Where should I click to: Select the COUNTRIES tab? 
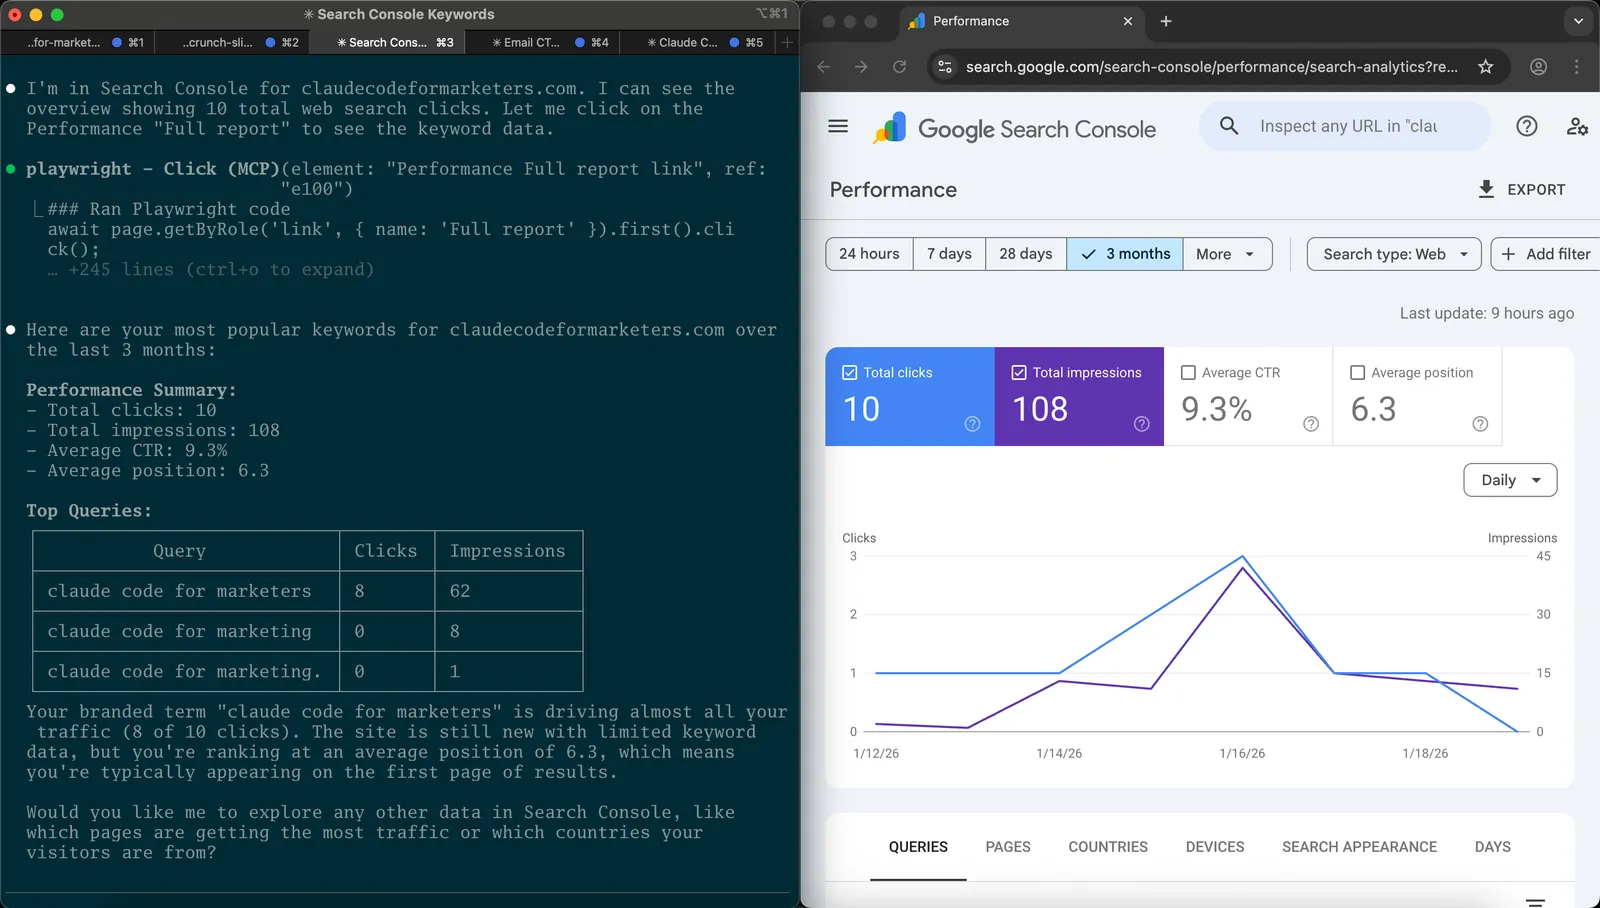(1107, 847)
